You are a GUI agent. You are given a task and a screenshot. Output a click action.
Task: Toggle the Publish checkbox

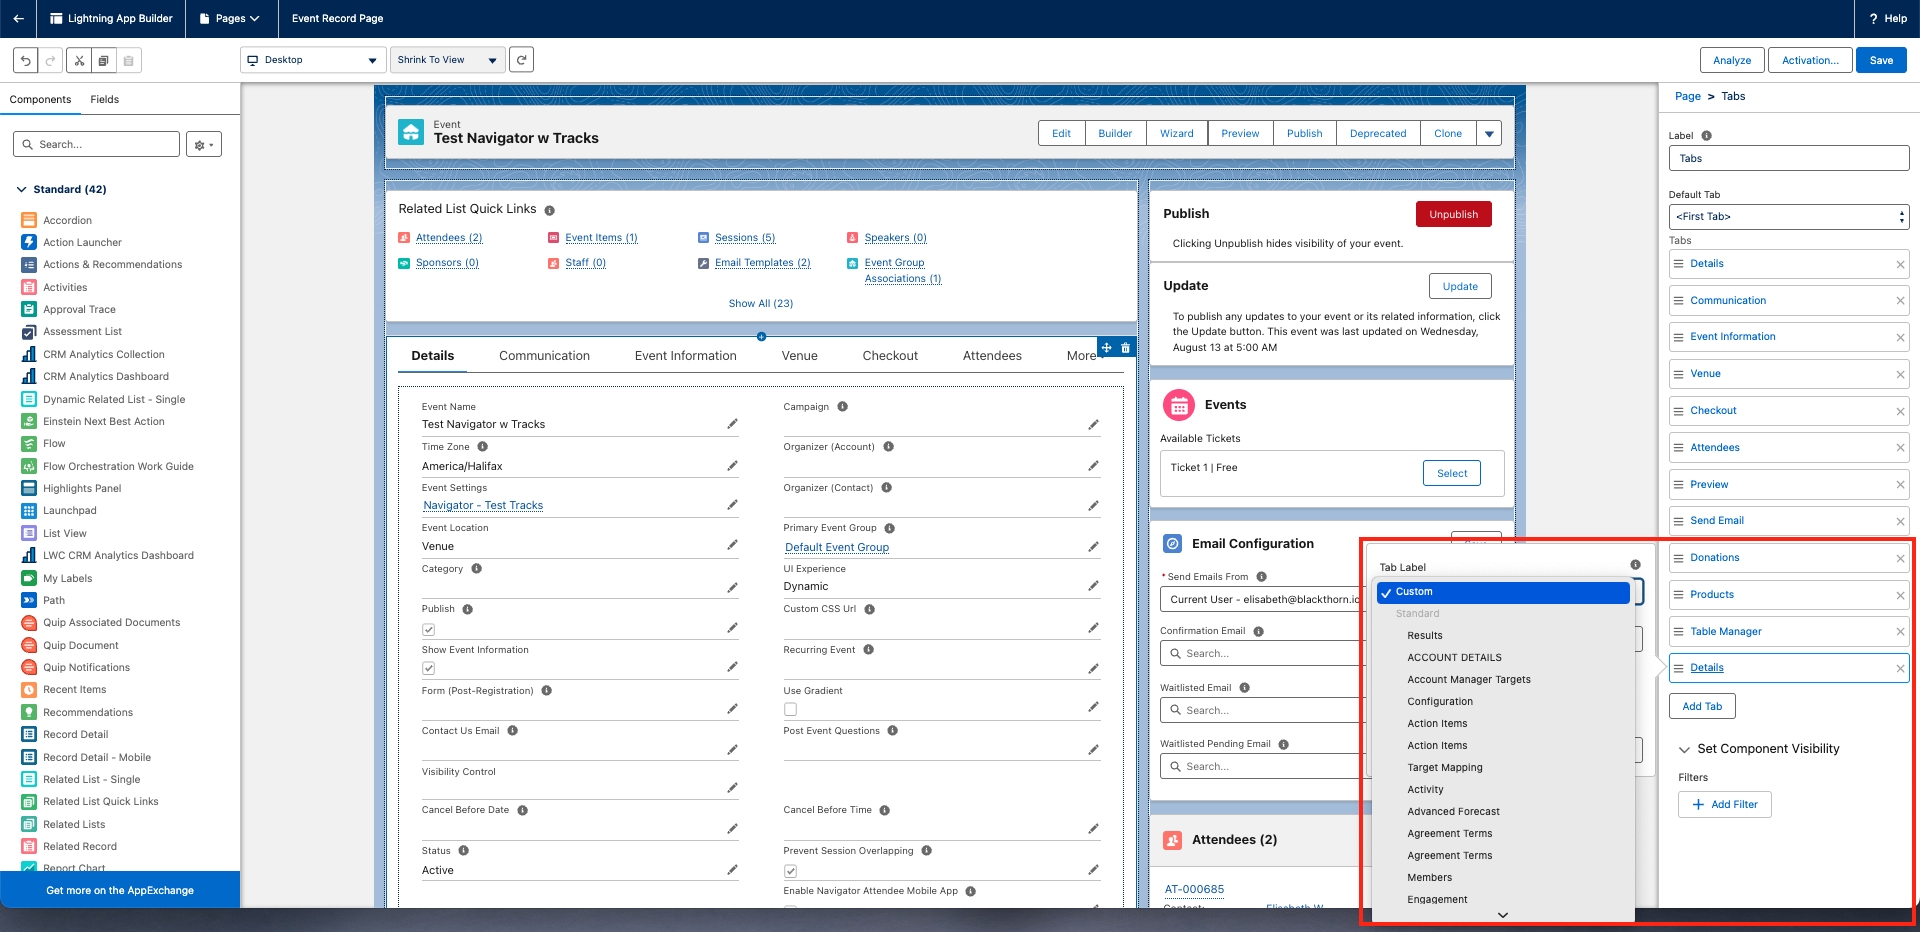coord(428,630)
